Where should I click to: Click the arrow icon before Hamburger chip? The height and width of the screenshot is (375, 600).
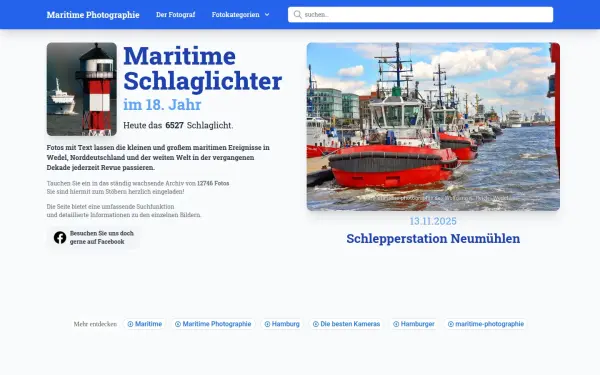[x=396, y=324]
